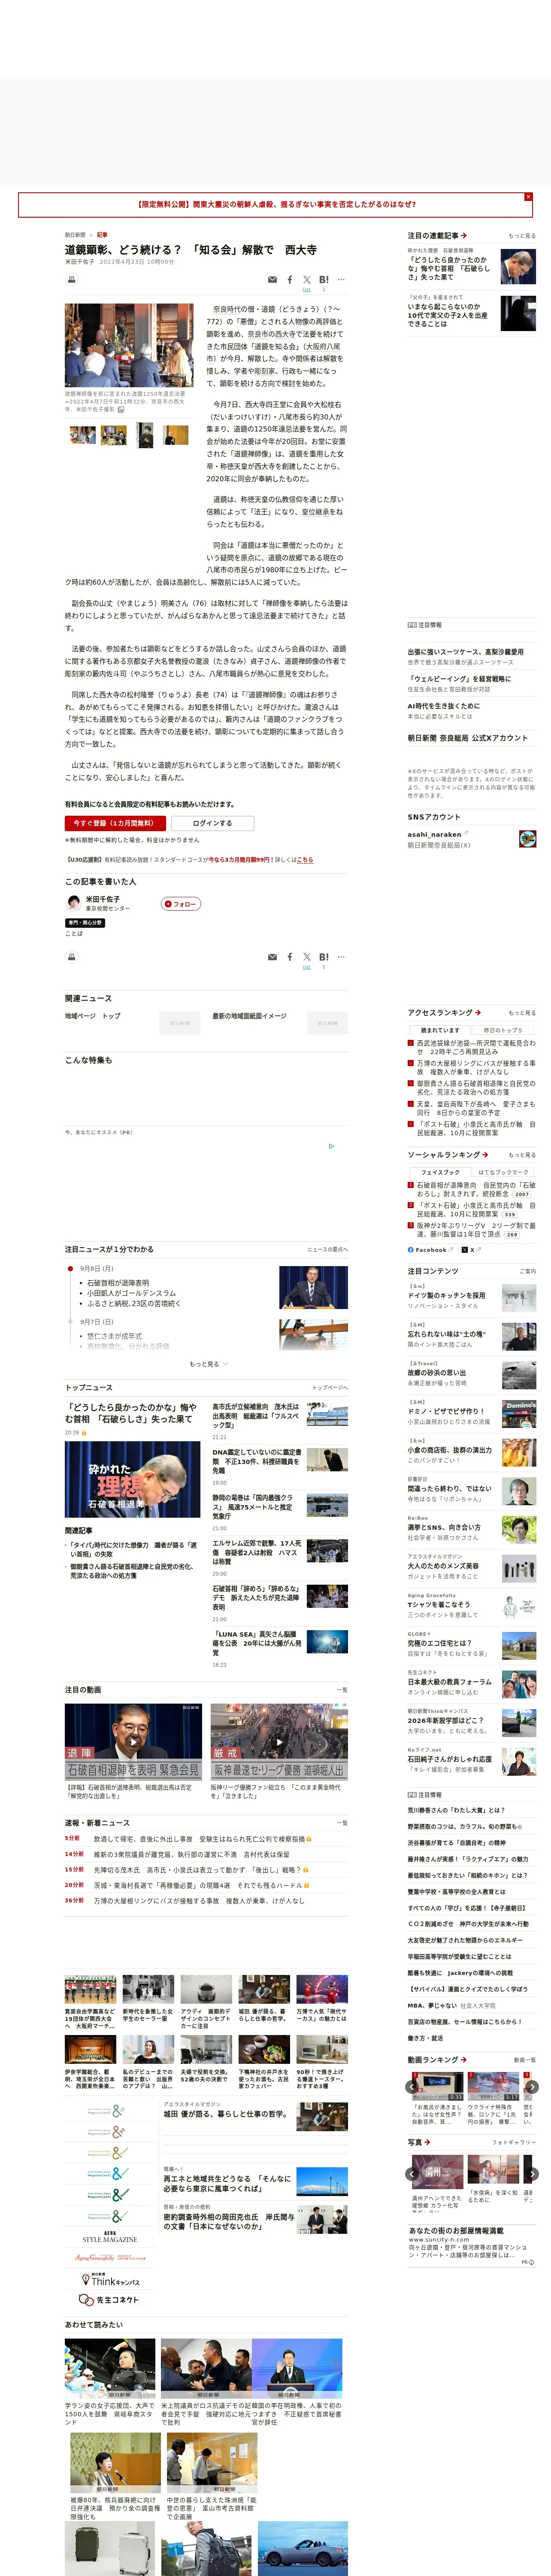Click the mail share icon below the article
The width and height of the screenshot is (551, 2576).
[x=272, y=957]
